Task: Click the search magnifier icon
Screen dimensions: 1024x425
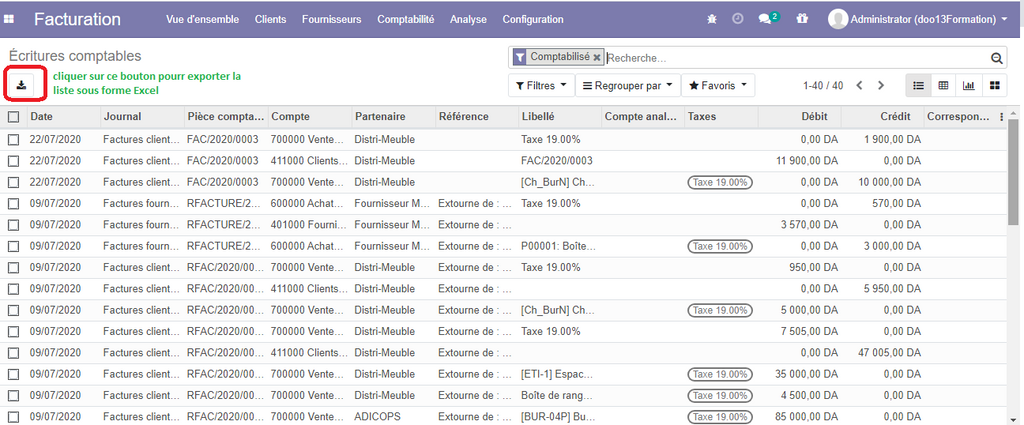Action: [996, 58]
